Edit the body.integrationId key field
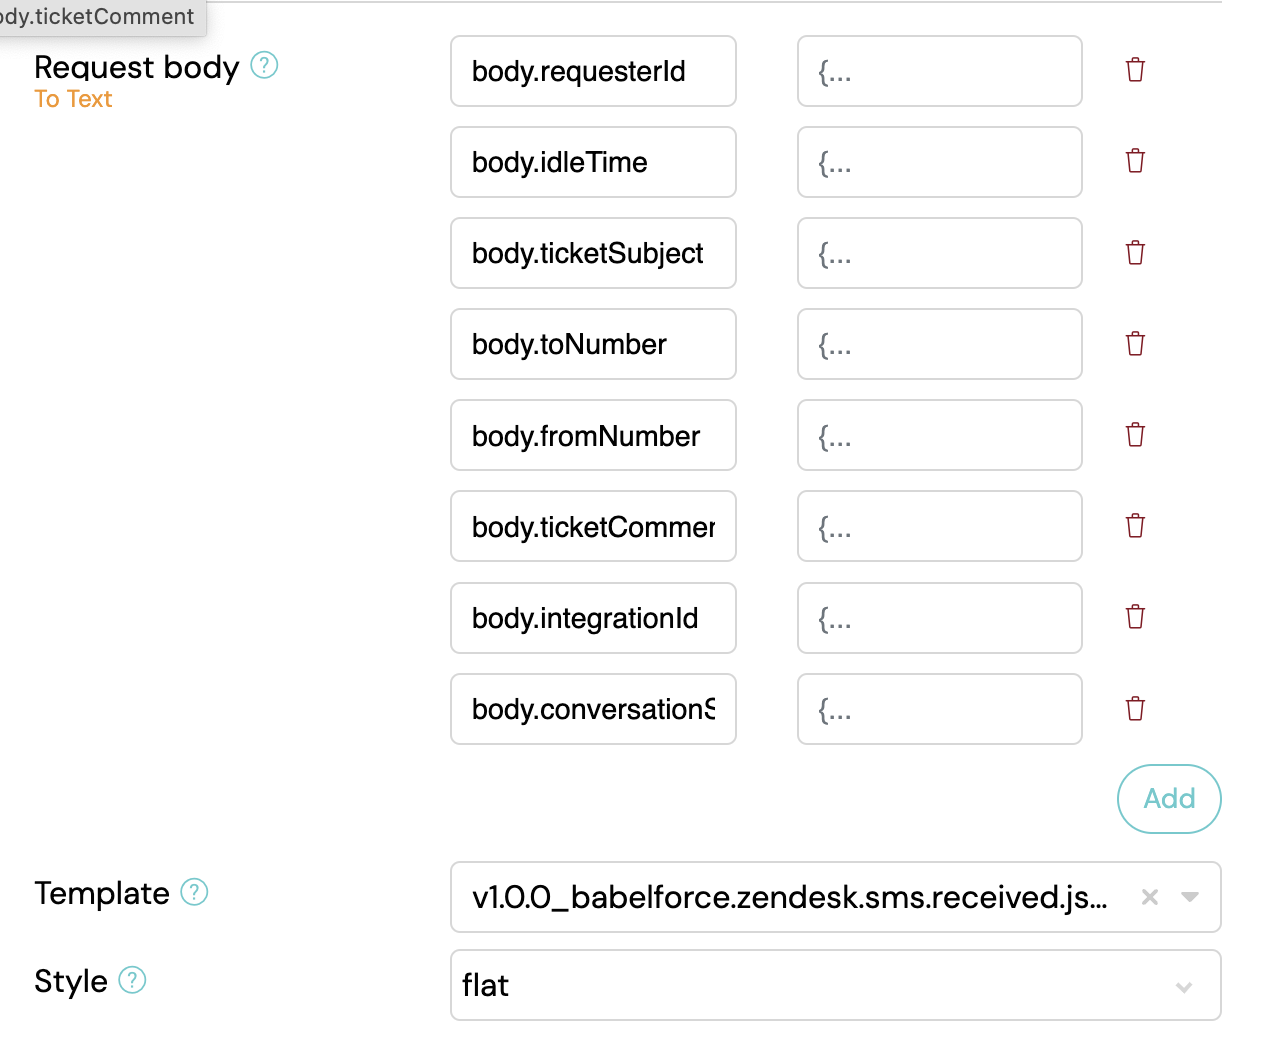The width and height of the screenshot is (1262, 1046). pos(593,618)
